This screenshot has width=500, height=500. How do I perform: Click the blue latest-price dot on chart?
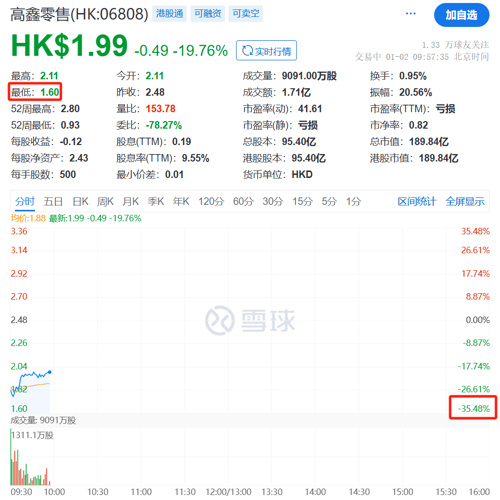pyautogui.click(x=50, y=372)
